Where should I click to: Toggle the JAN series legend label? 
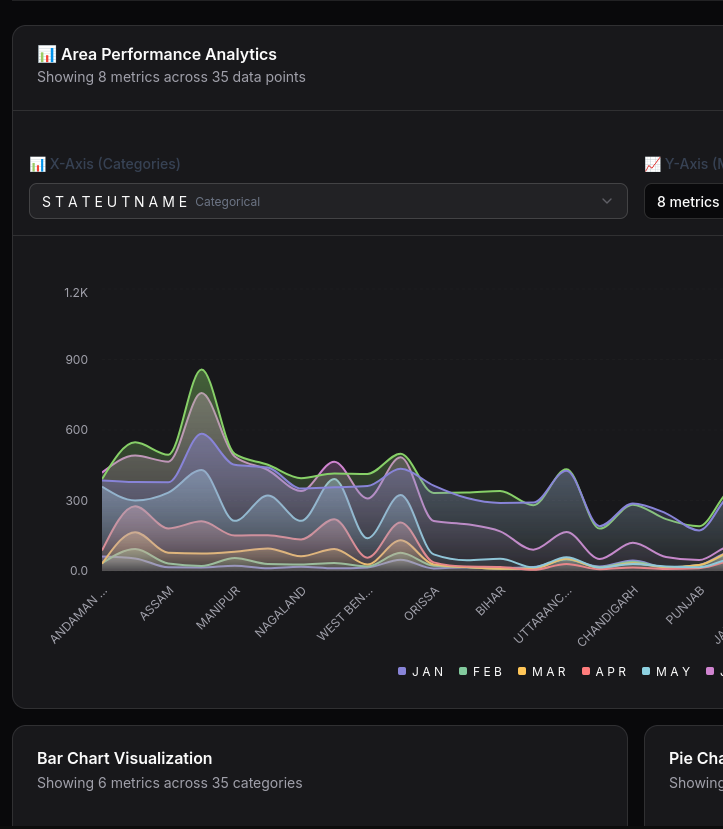(428, 672)
